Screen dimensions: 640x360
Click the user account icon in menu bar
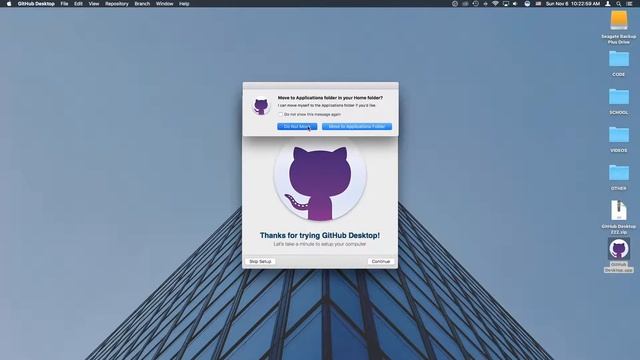[608, 4]
